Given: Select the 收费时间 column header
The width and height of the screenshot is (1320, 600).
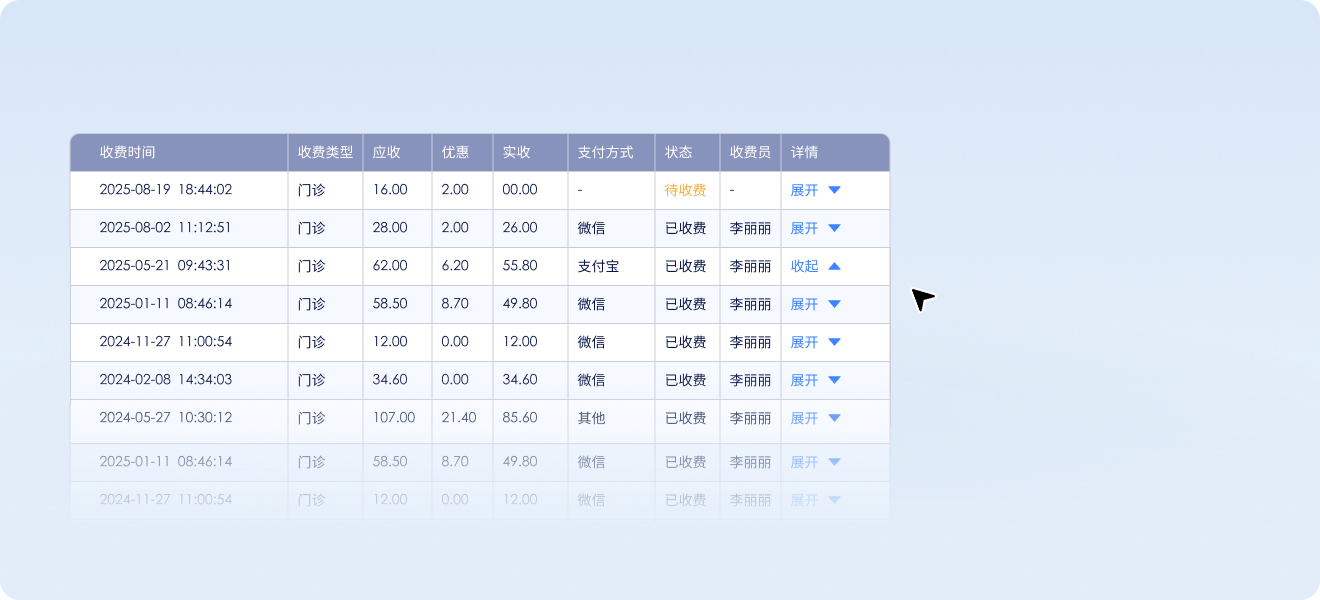Looking at the screenshot, I should tap(127, 152).
